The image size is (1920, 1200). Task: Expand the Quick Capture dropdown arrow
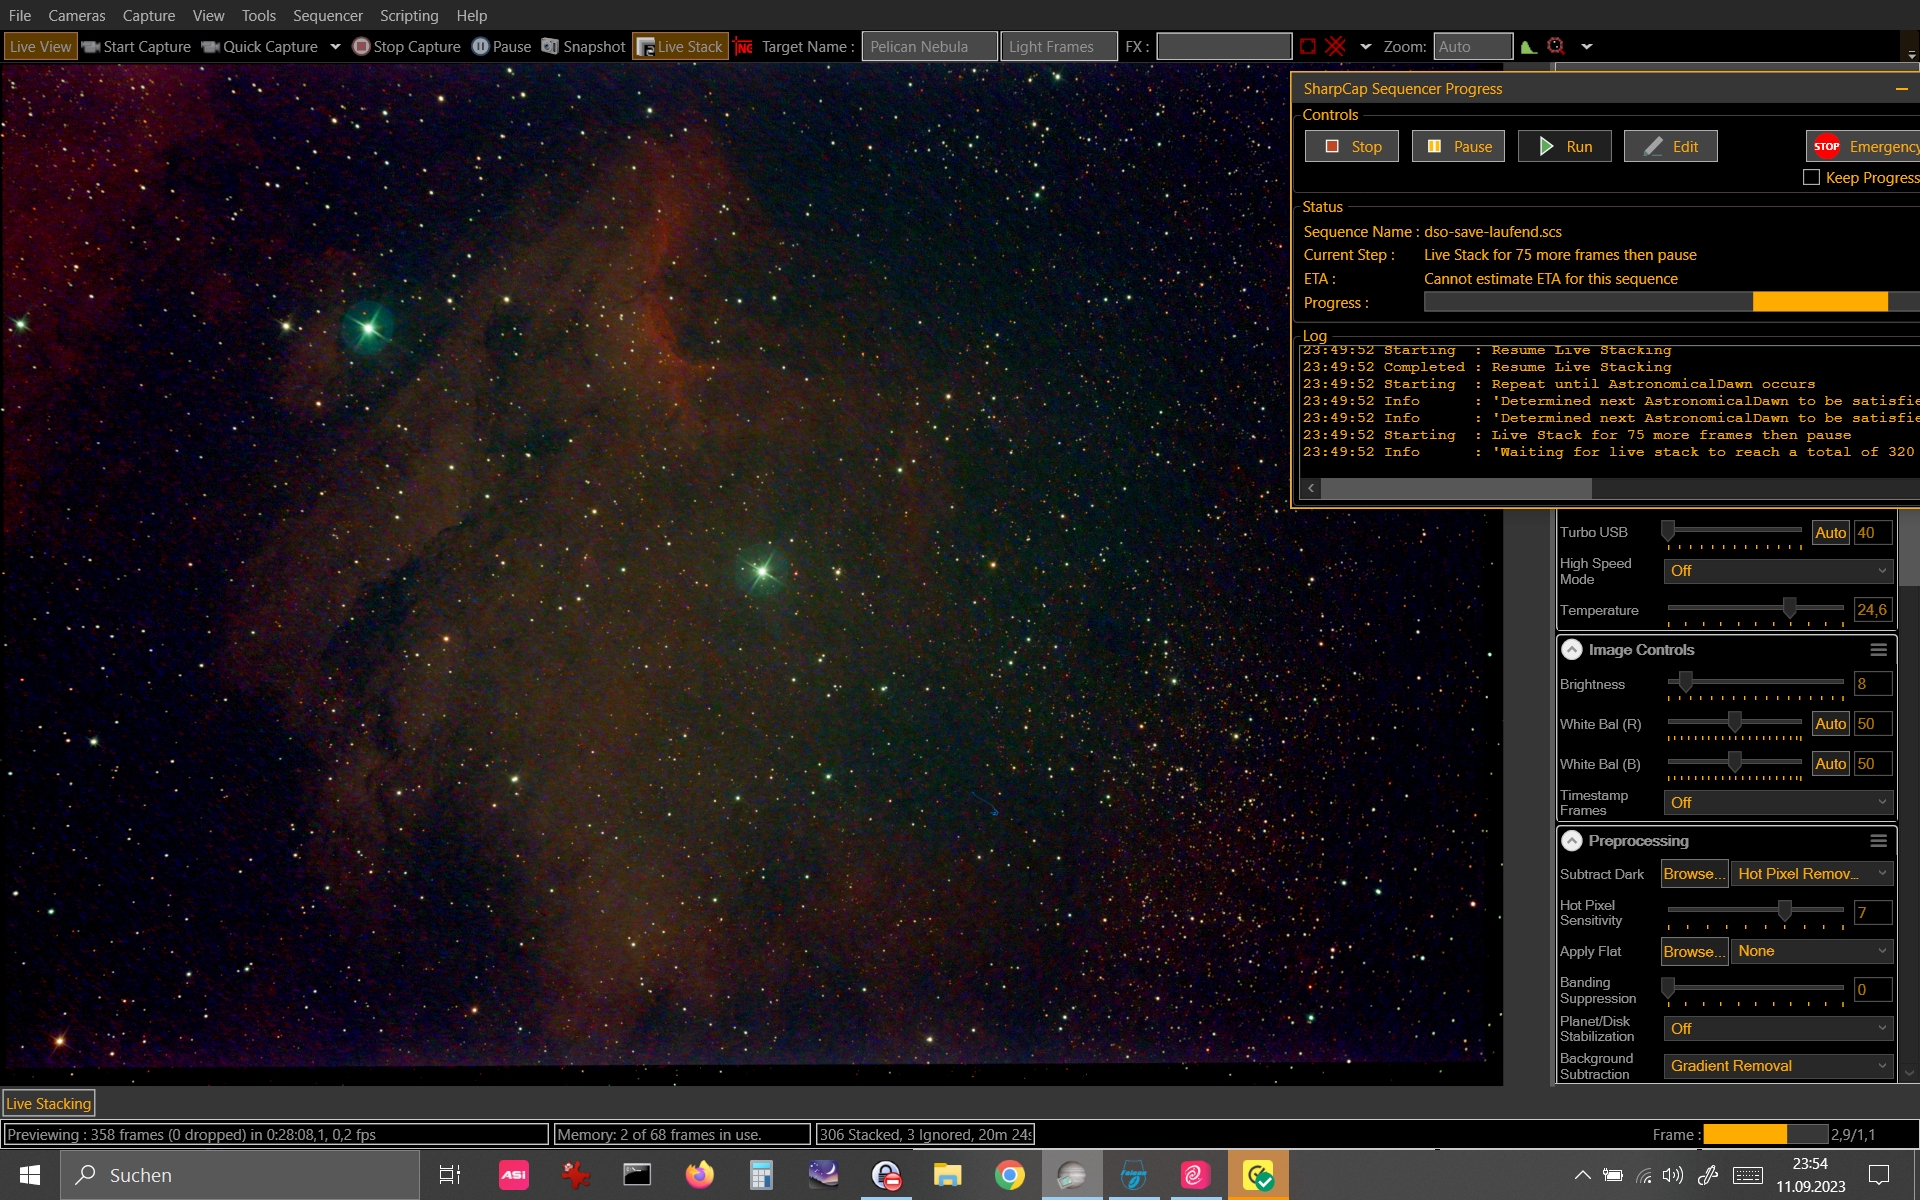[335, 47]
